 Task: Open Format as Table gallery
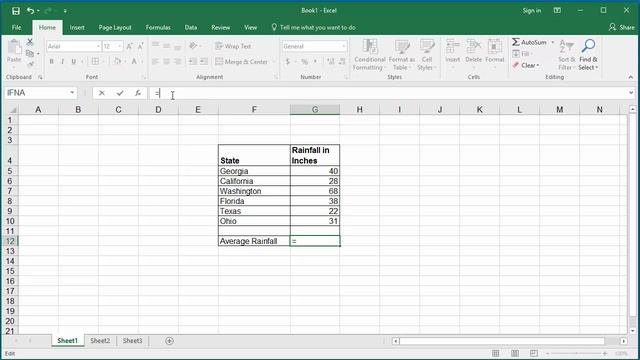(x=402, y=55)
